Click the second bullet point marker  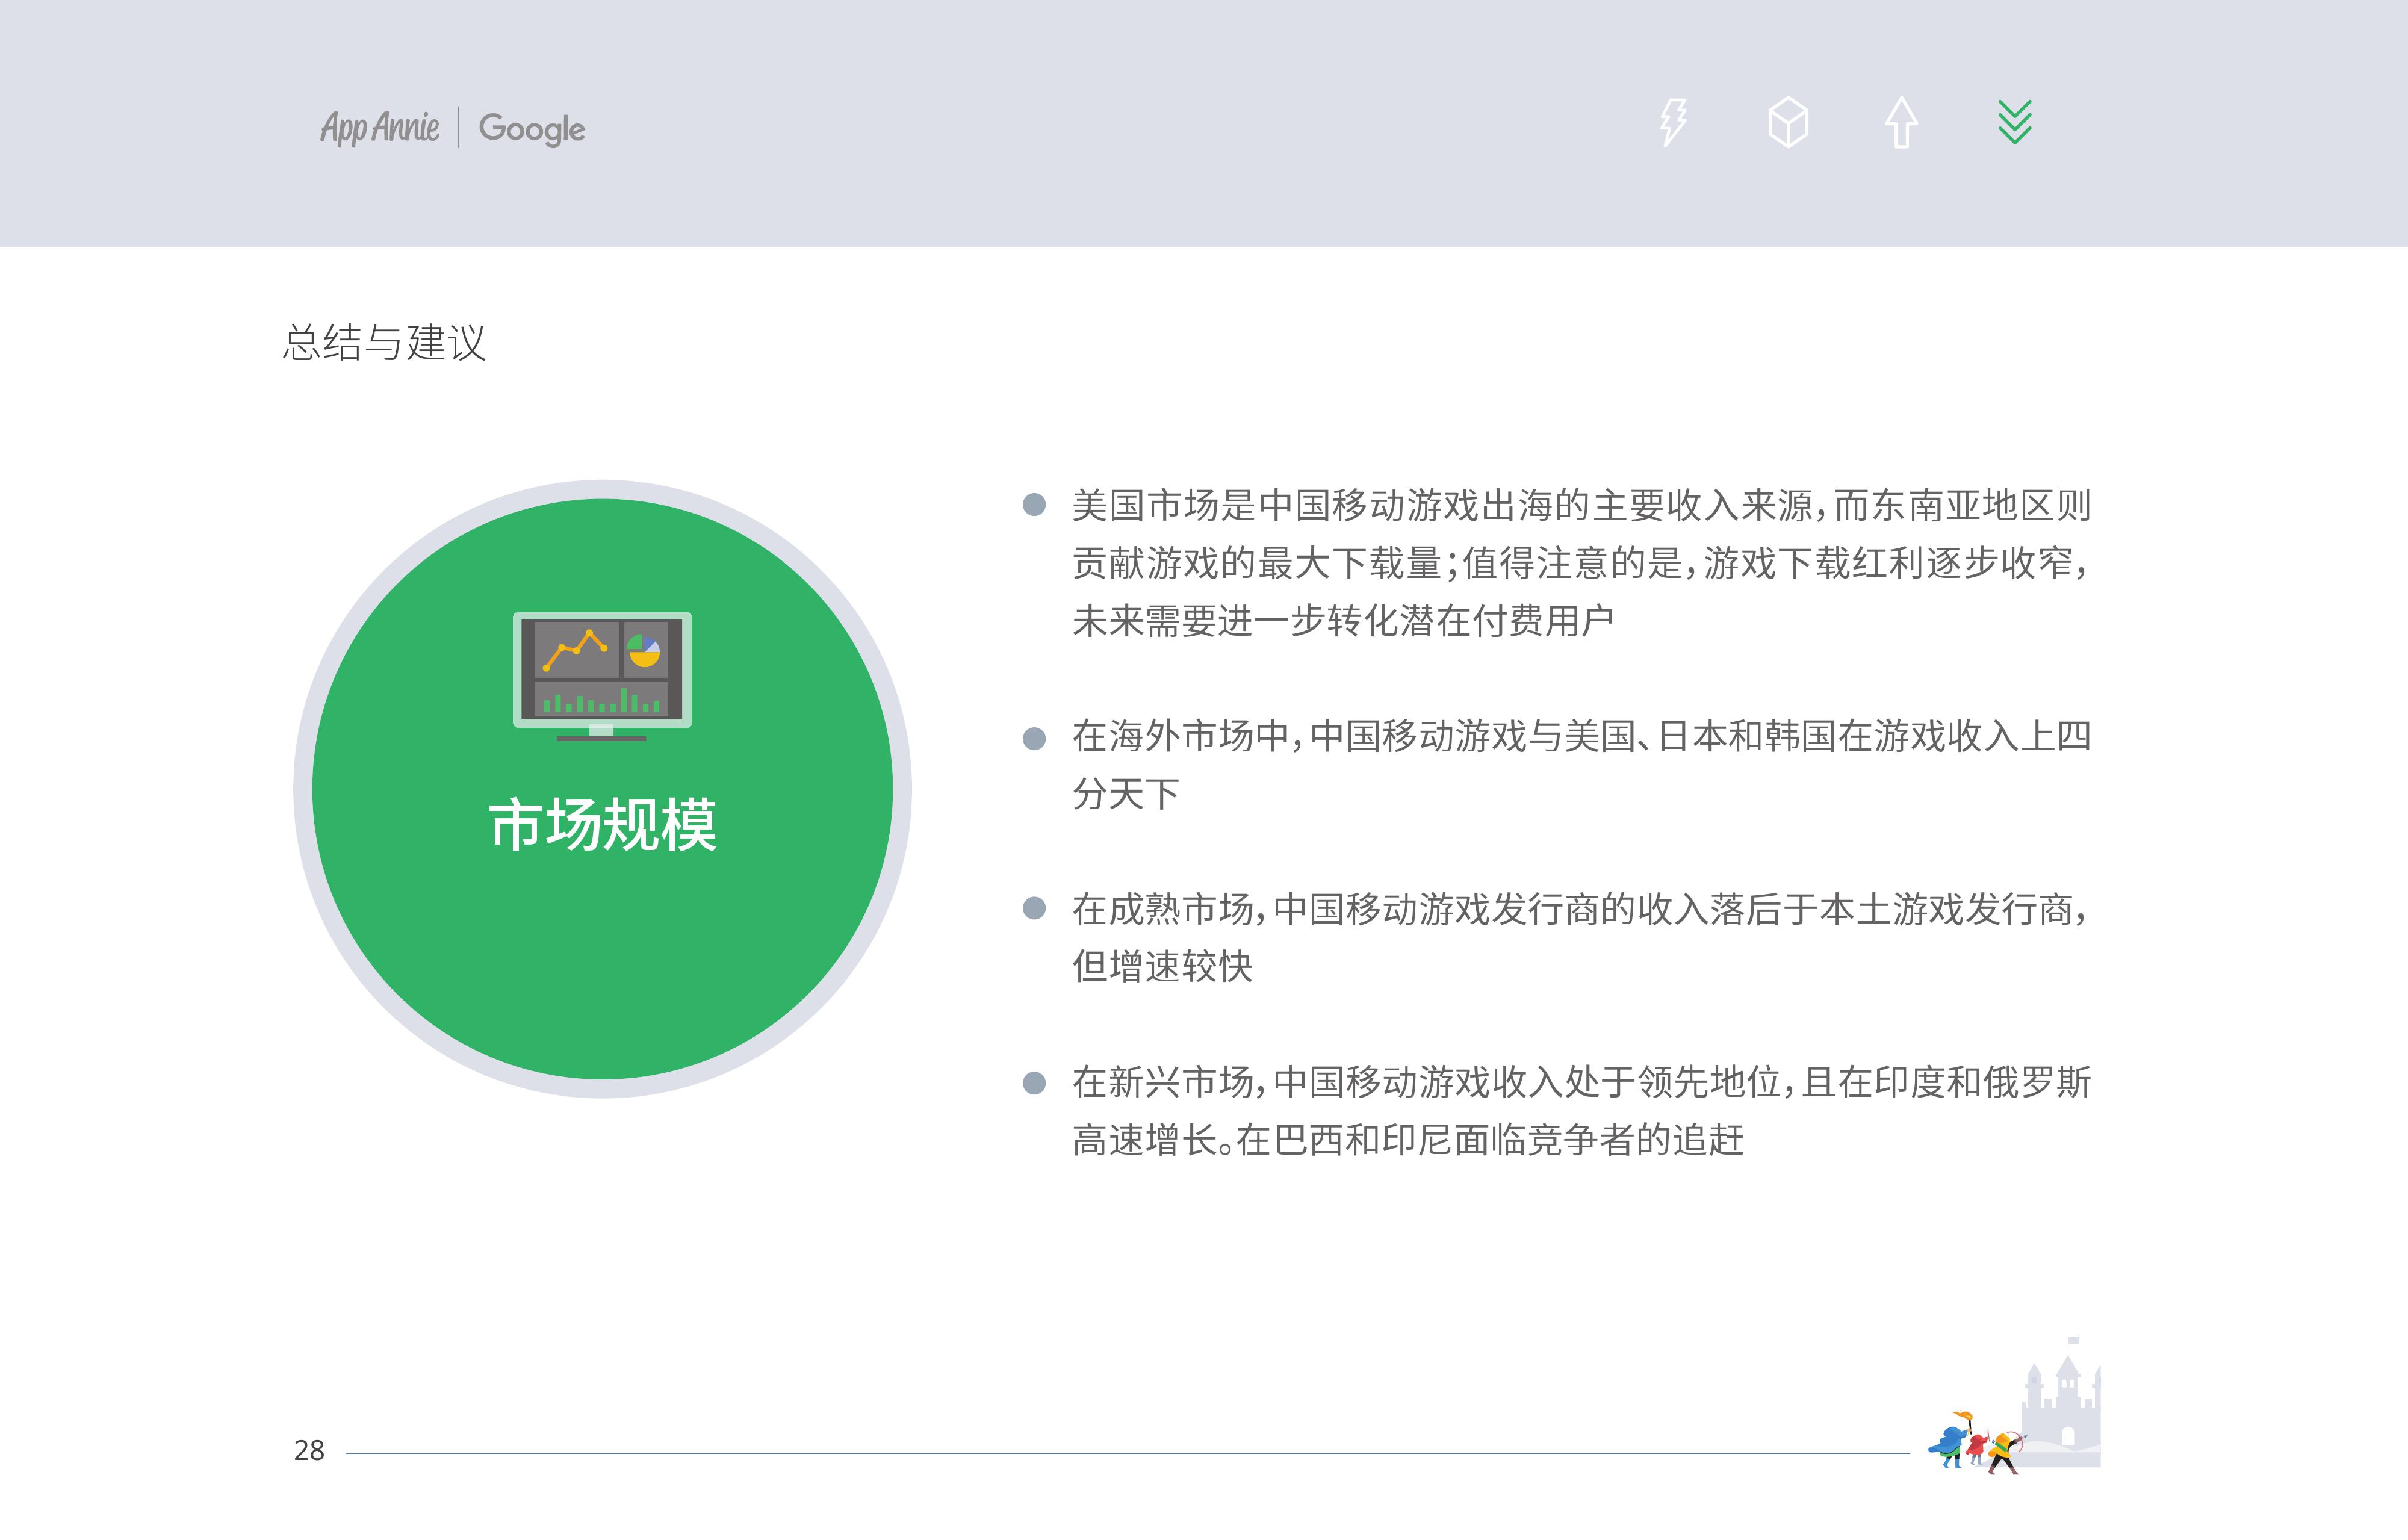1034,738
